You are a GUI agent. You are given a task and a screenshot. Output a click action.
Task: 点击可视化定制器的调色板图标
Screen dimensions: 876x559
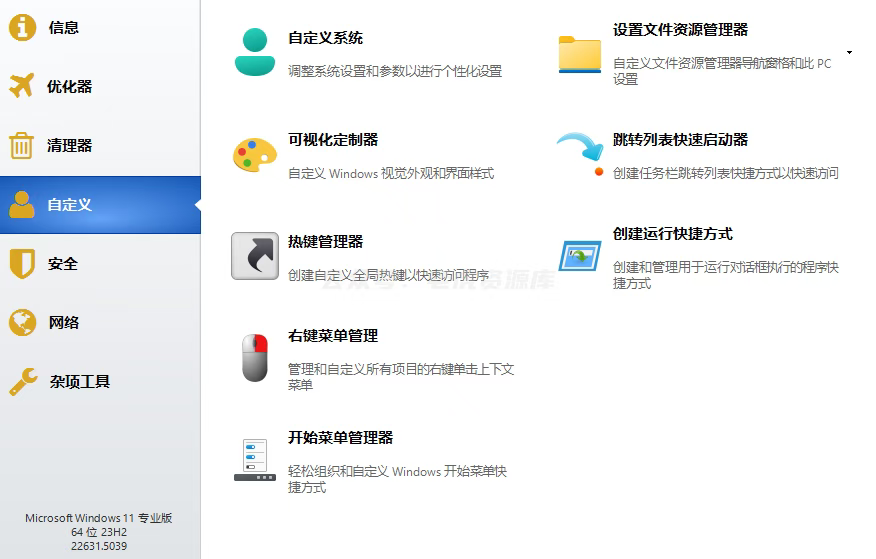tap(254, 156)
